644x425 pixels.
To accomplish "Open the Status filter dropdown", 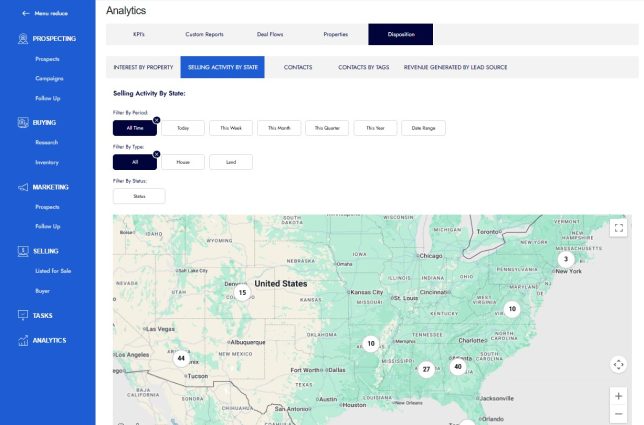I will [139, 196].
